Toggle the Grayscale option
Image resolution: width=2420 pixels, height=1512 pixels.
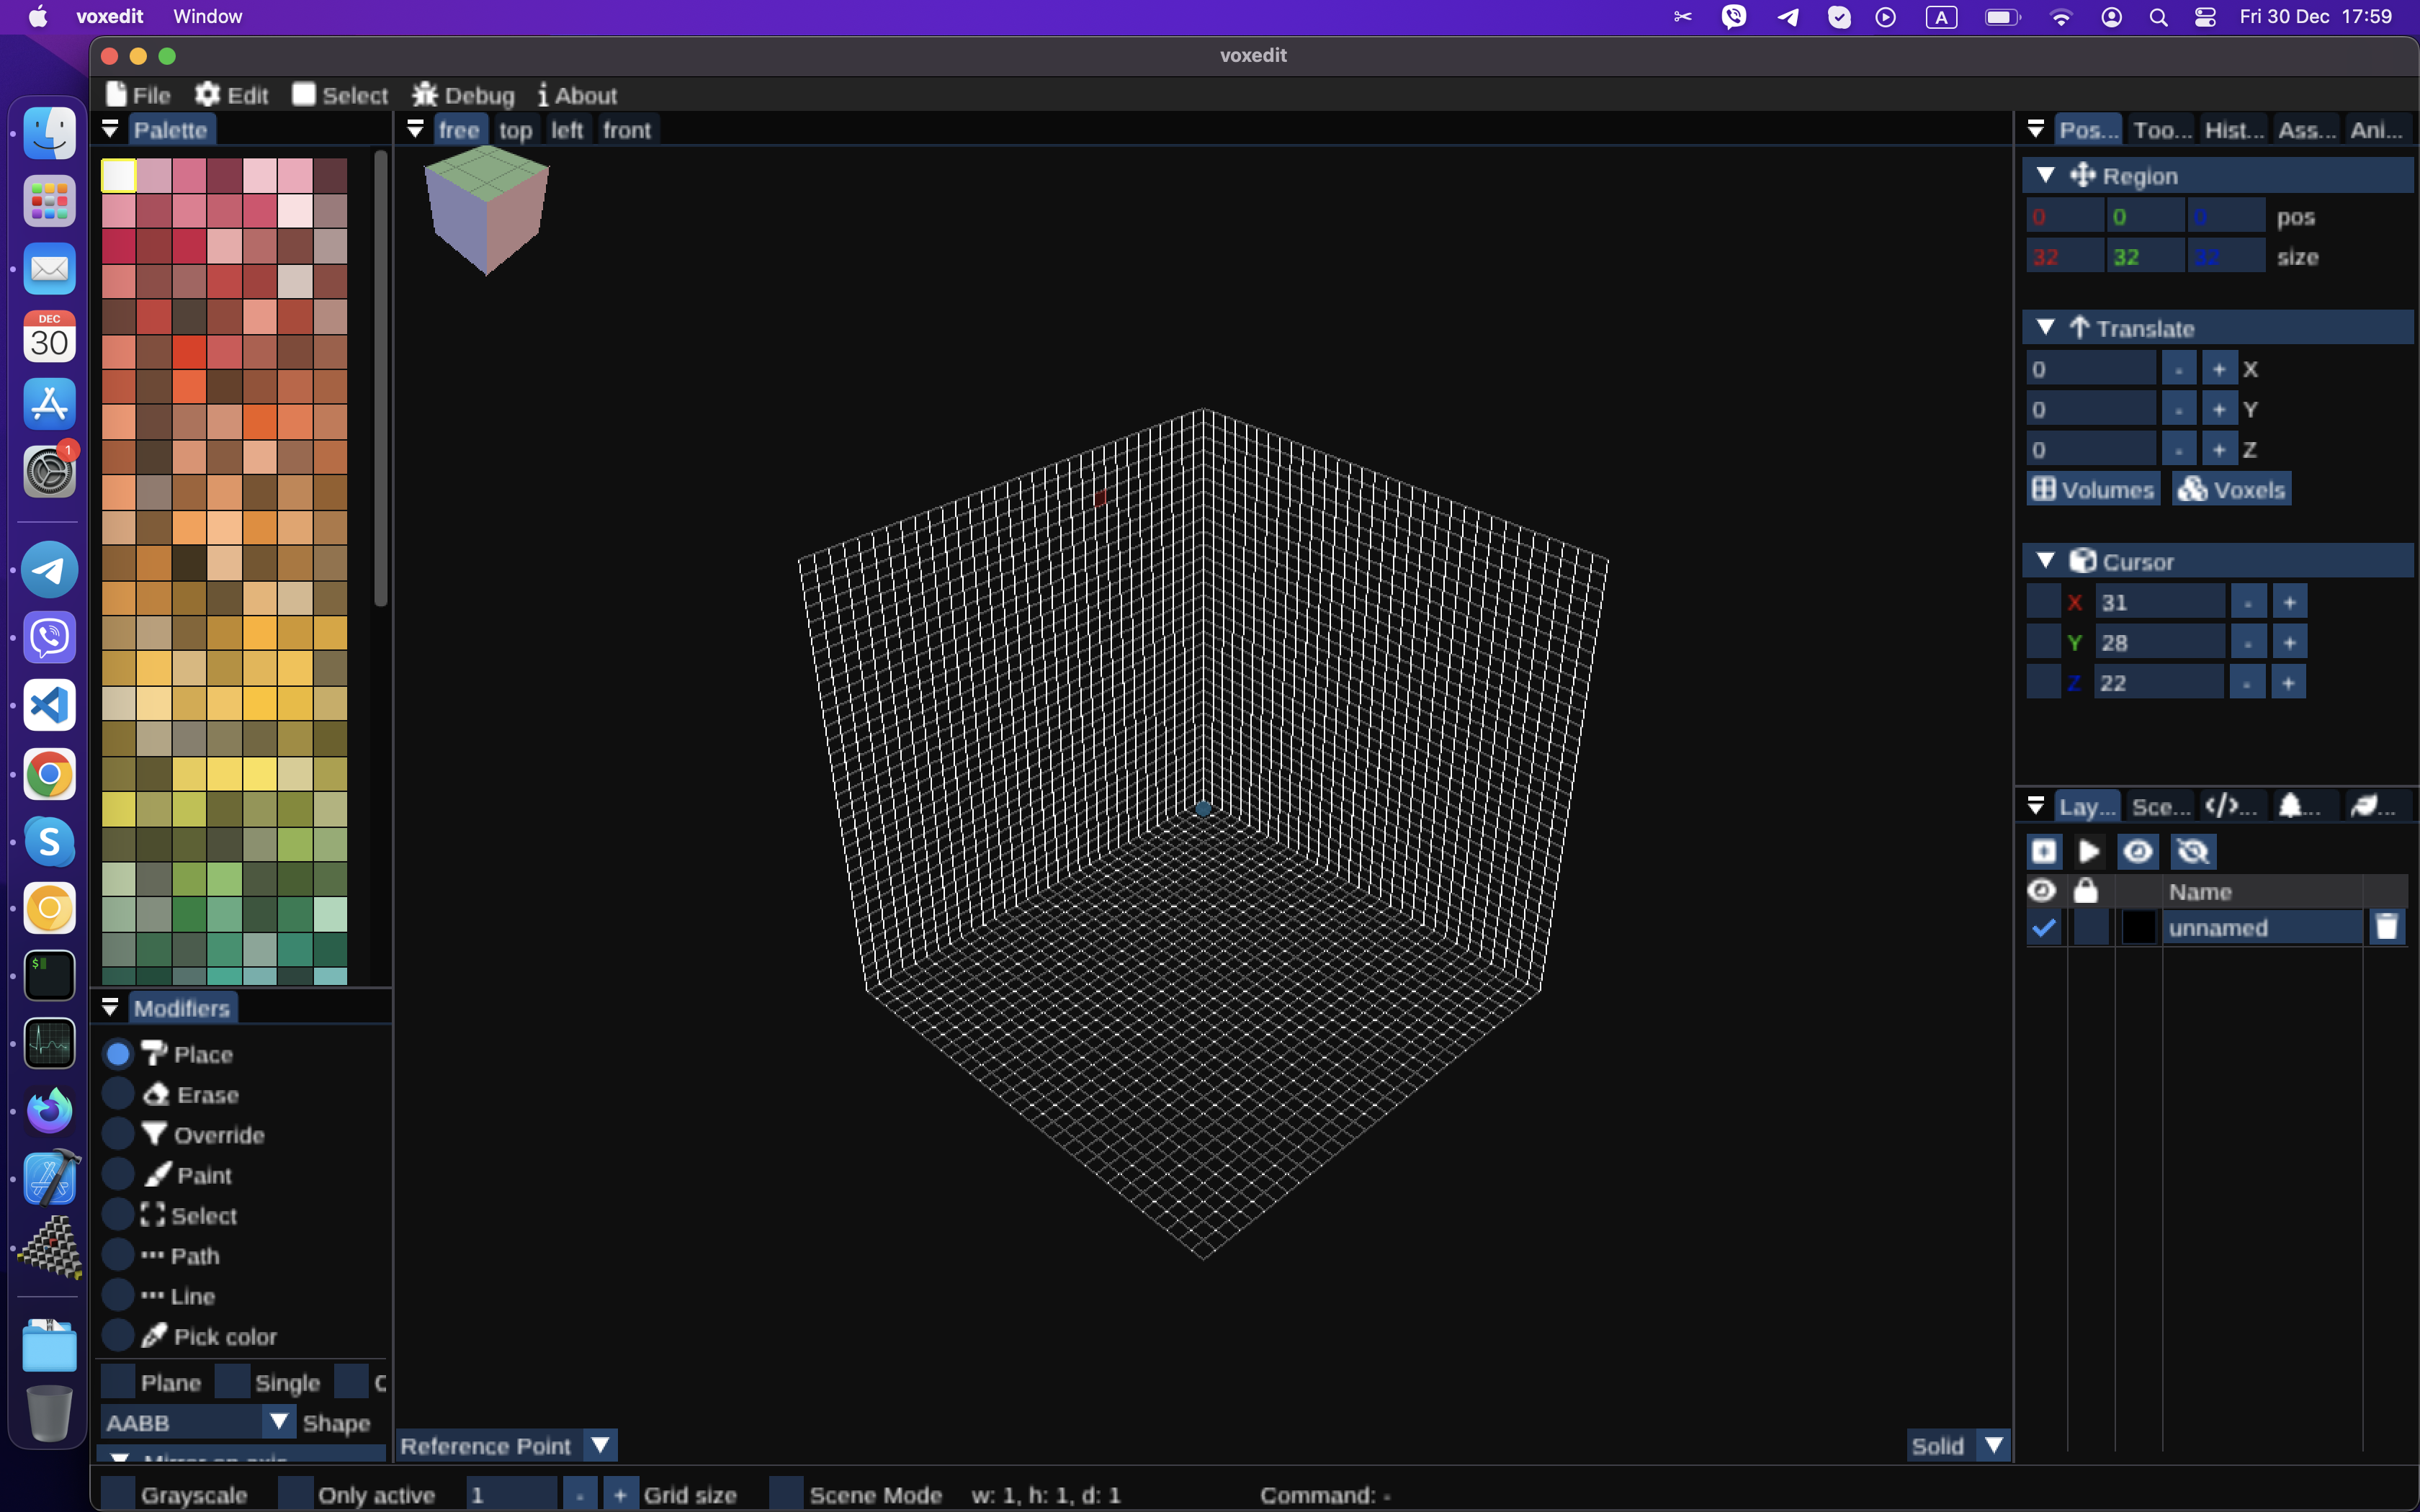(118, 1493)
